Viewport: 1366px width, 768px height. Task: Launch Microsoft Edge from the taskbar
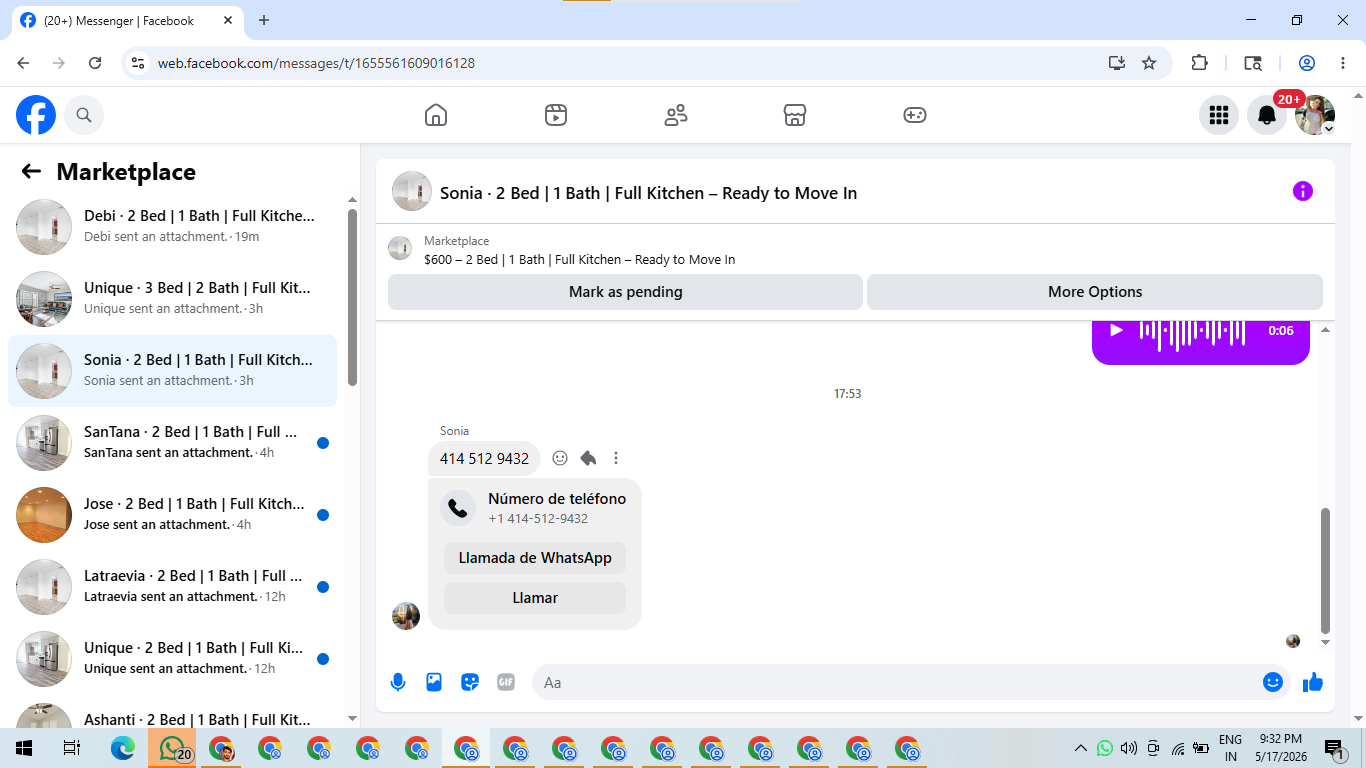(x=123, y=748)
